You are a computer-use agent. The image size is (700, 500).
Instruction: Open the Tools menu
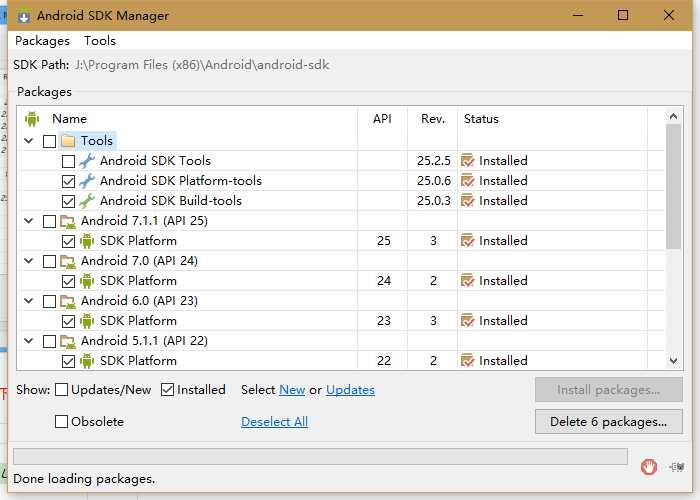pyautogui.click(x=100, y=41)
